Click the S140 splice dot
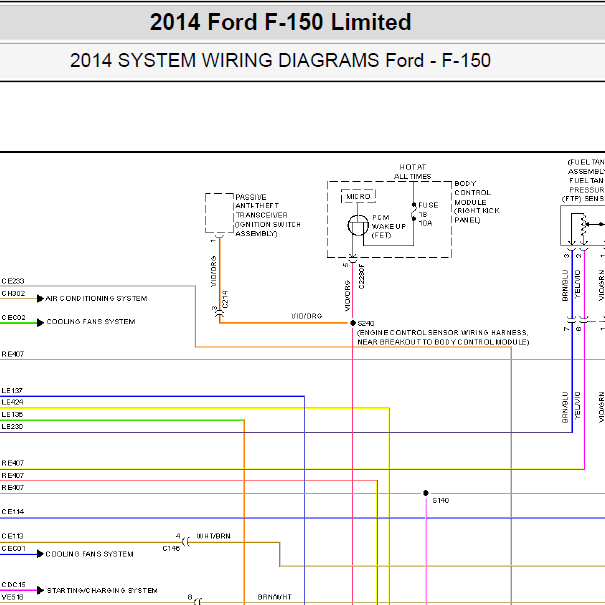Screen dimensions: 605x605 (x=426, y=493)
